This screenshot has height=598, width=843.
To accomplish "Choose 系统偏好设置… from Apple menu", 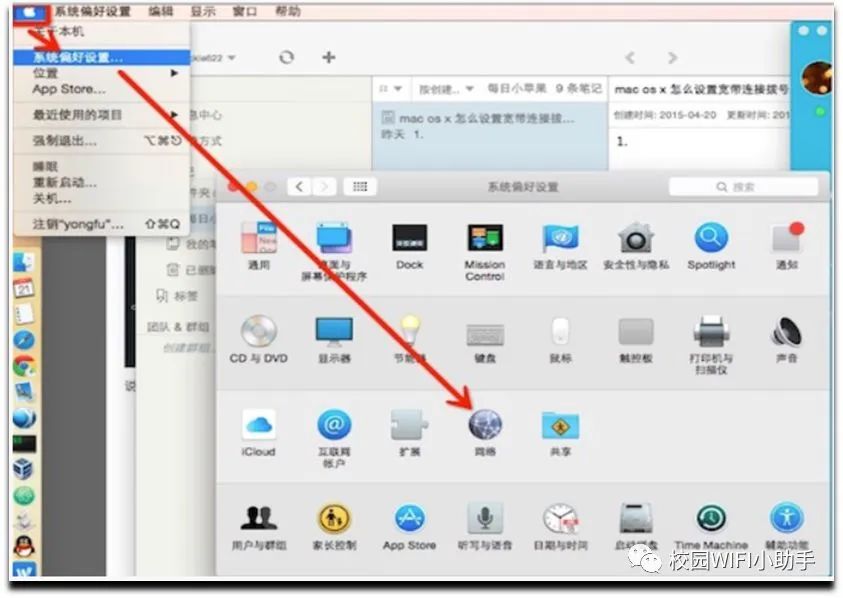I will (x=102, y=58).
